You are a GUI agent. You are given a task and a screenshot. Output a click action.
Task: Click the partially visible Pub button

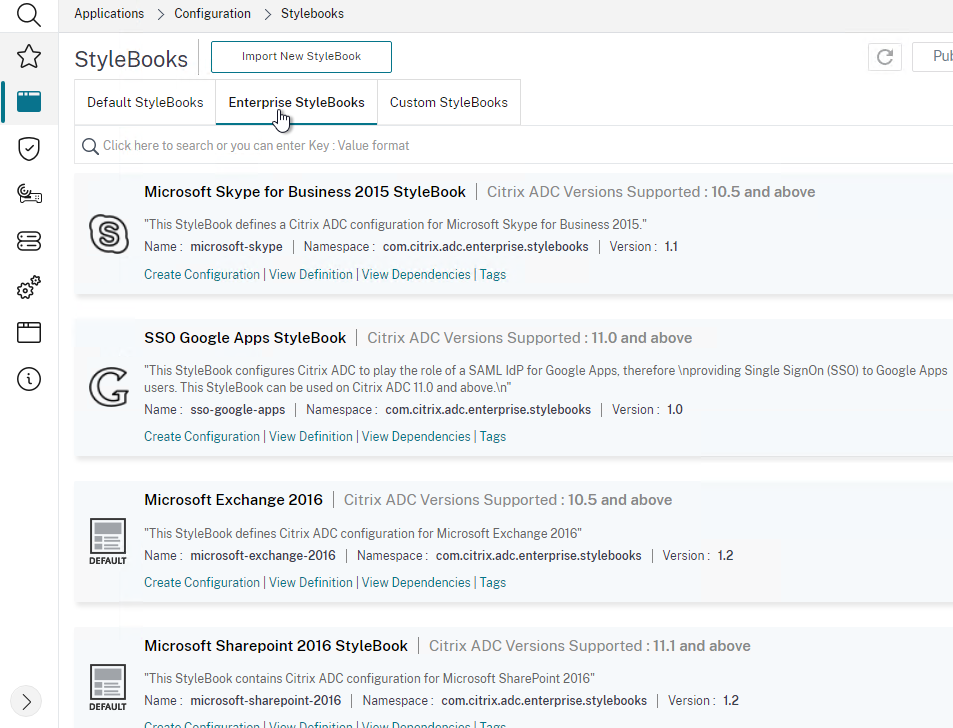point(933,57)
